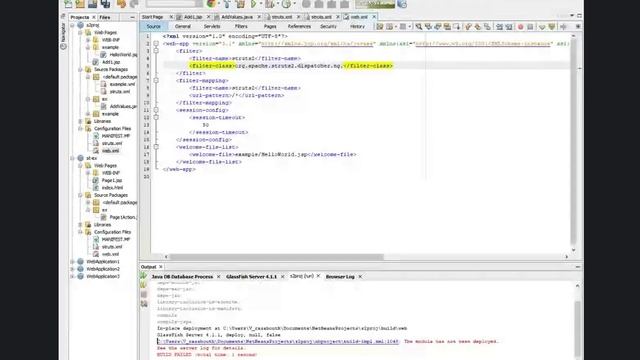Collapse the filter tag fold on line 3
640x360 pixels.
[156, 51]
